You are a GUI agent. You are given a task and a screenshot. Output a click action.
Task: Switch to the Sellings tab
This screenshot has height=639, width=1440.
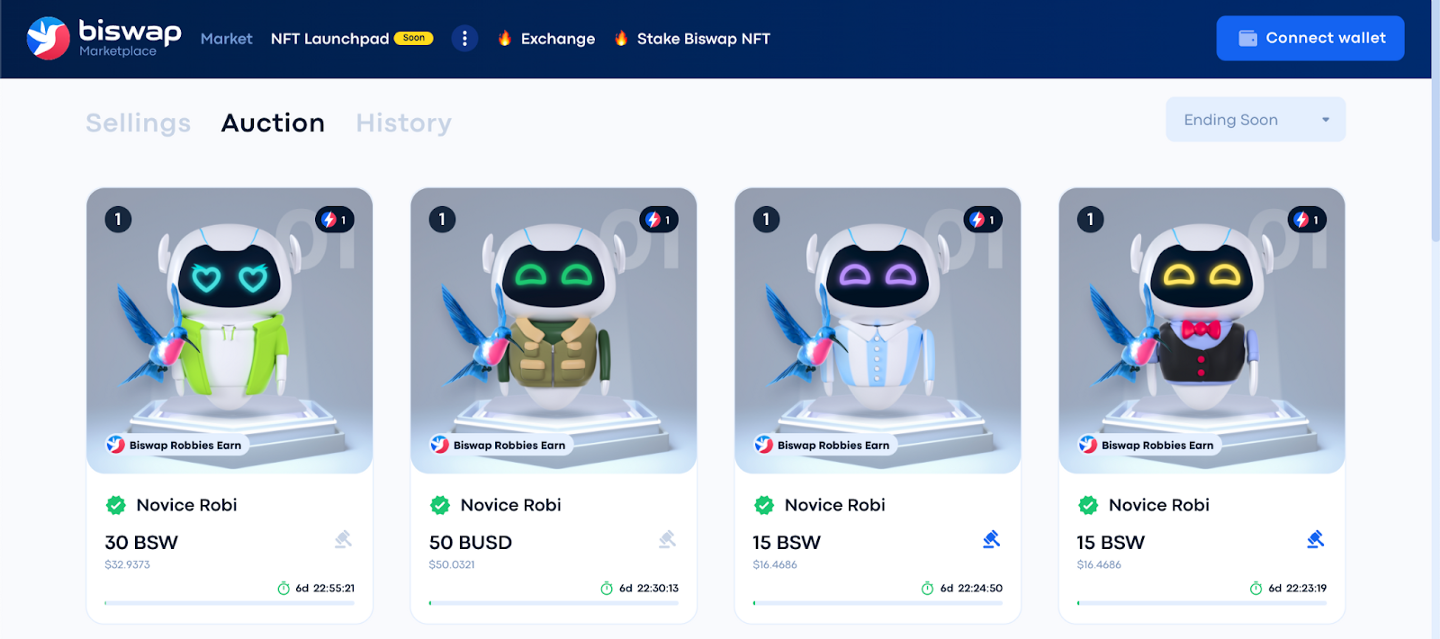pos(138,123)
